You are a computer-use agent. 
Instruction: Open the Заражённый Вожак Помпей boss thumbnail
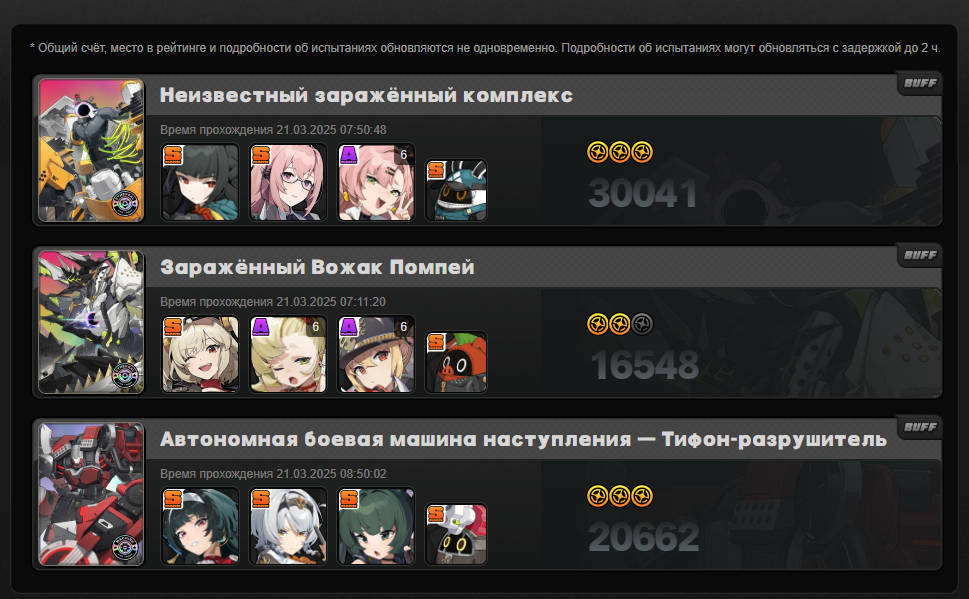click(91, 321)
